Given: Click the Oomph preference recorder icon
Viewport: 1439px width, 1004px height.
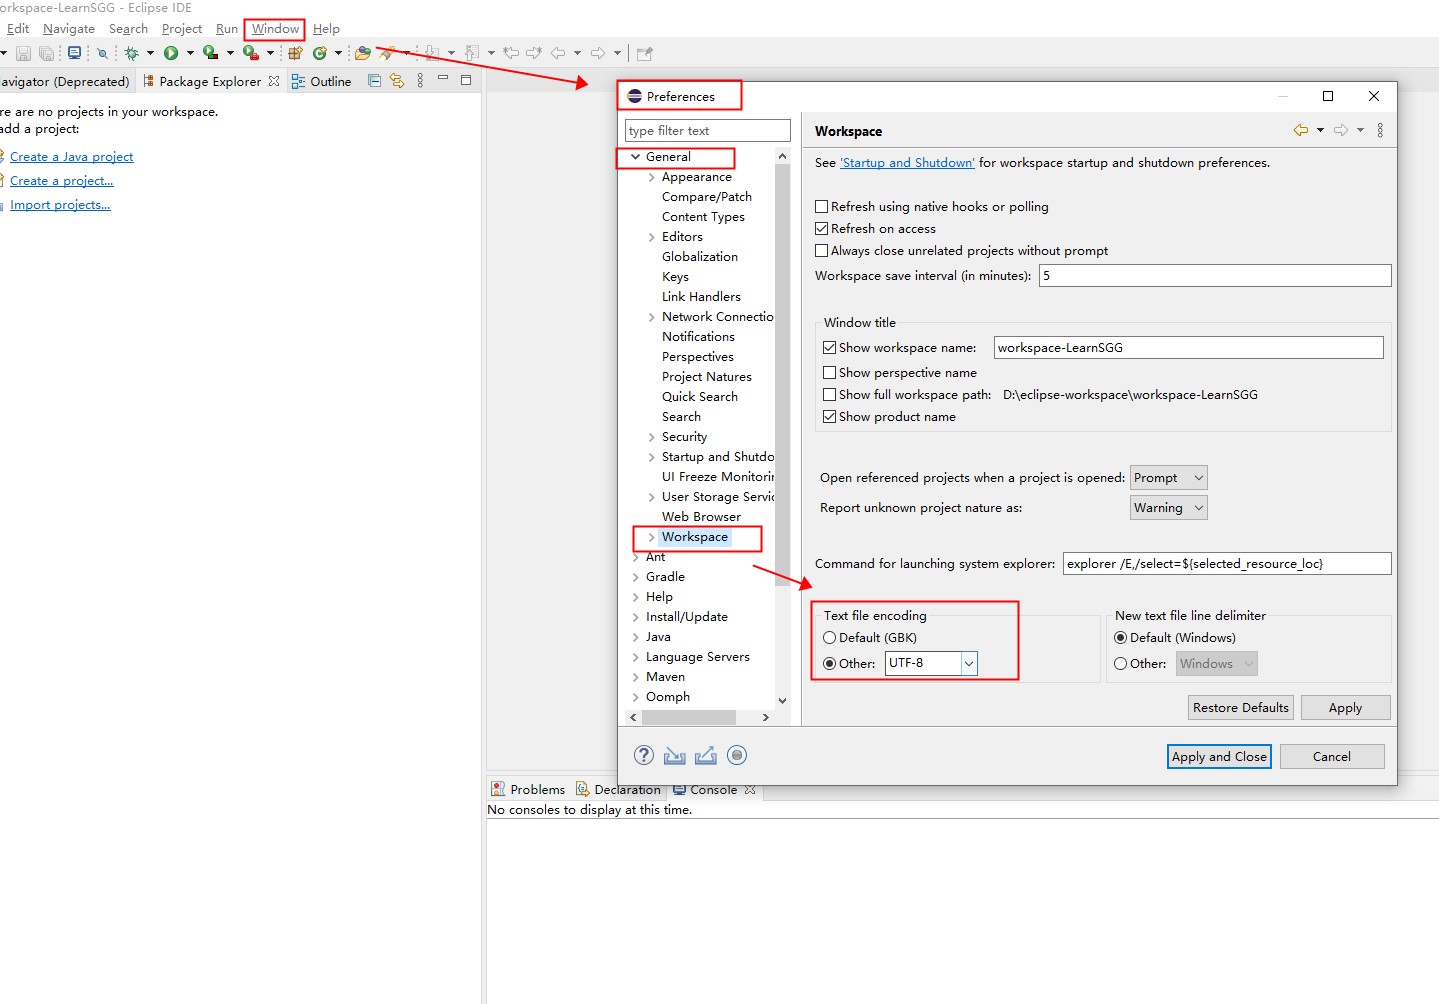Looking at the screenshot, I should (737, 755).
